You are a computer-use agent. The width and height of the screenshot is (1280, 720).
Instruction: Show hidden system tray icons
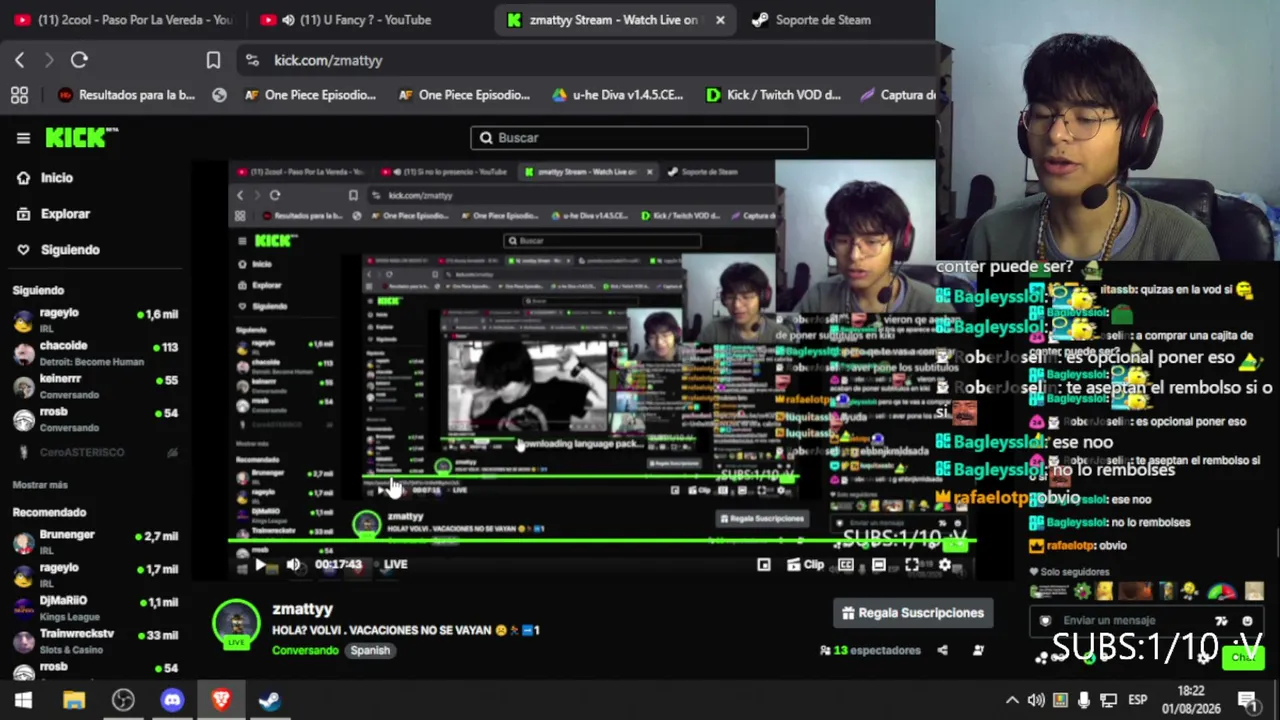(1012, 700)
